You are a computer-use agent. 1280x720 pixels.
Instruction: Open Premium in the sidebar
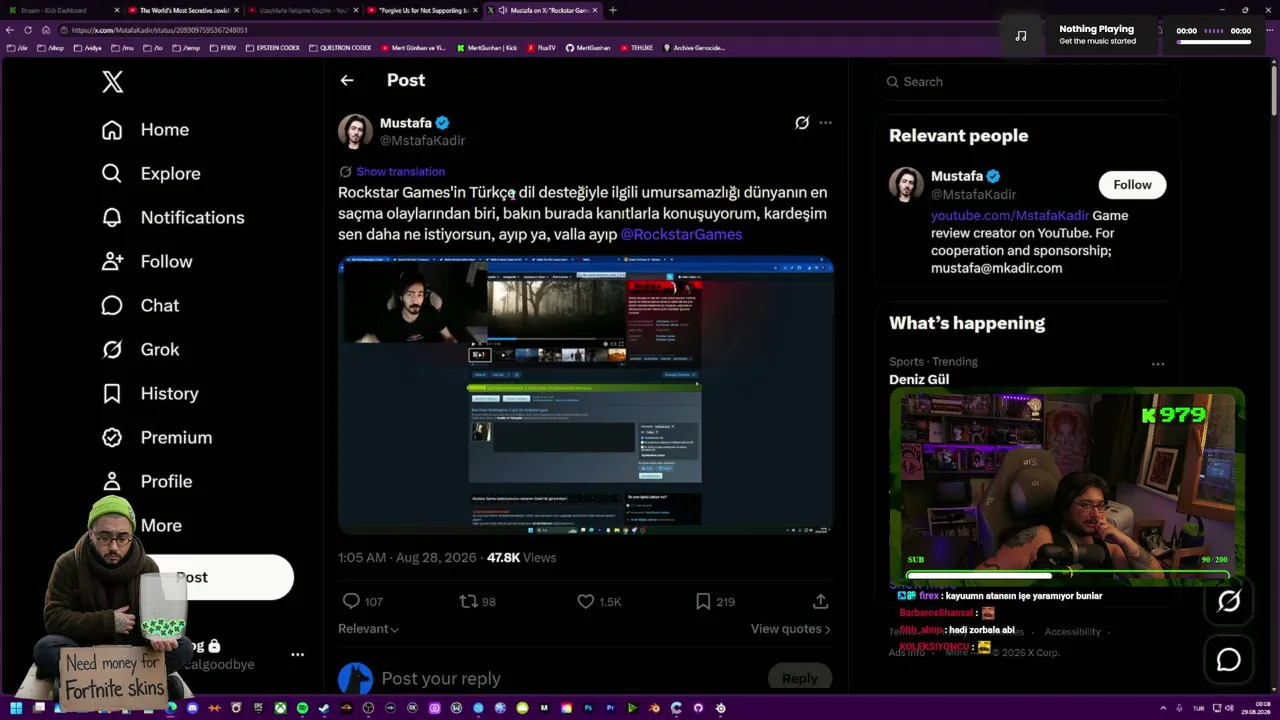coord(157,438)
